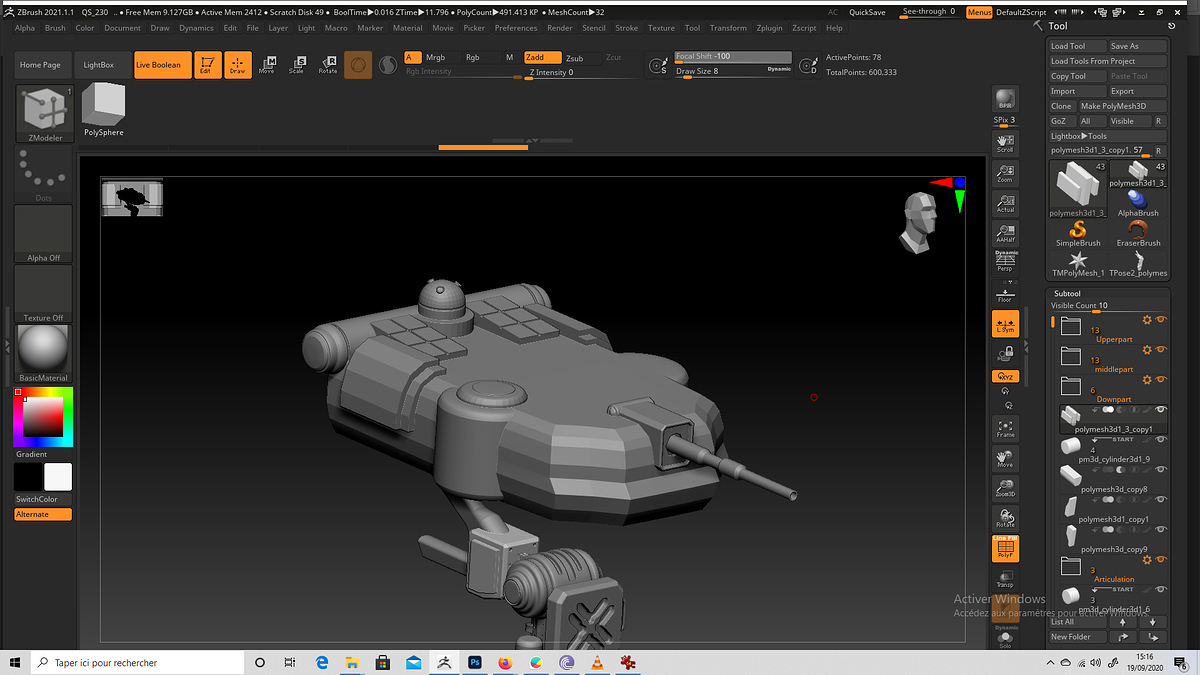1200x675 pixels.
Task: Select the ZModeler brush thumbnail
Action: [x=45, y=114]
